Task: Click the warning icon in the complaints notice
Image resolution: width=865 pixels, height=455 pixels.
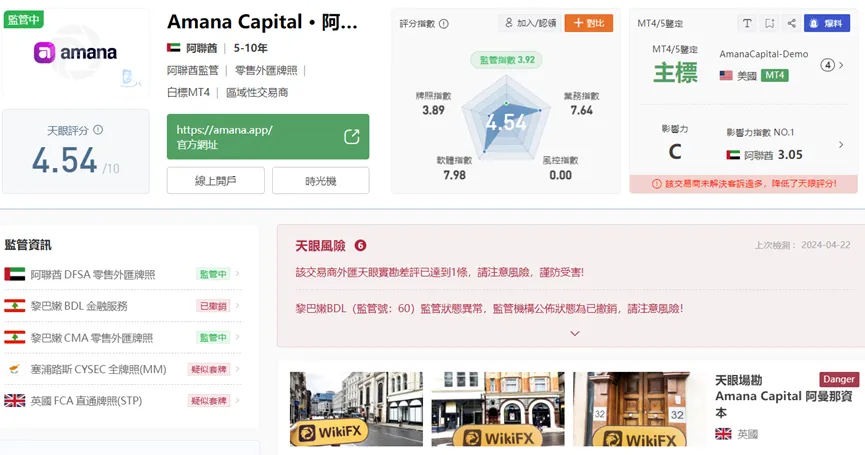Action: (656, 184)
